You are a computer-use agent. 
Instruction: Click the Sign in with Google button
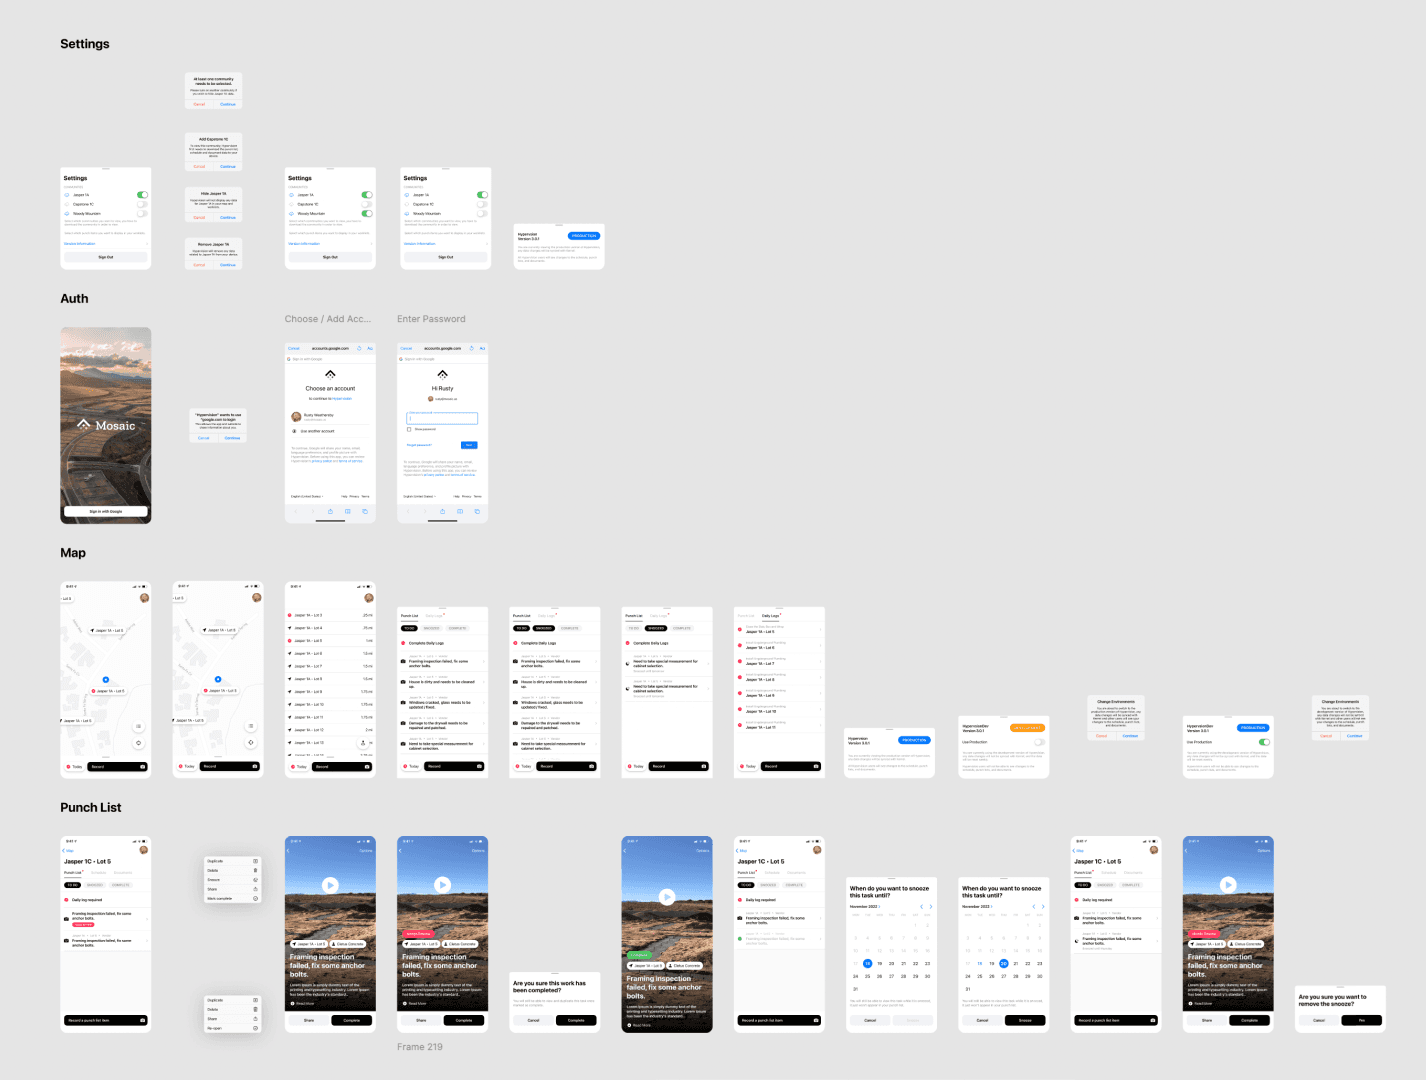click(106, 511)
